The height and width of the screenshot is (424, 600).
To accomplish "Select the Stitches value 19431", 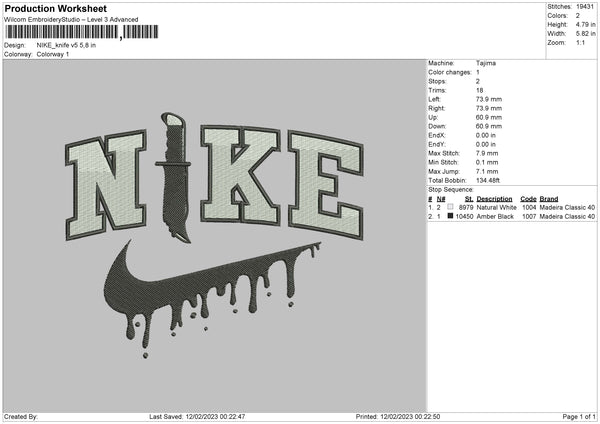I will point(585,7).
